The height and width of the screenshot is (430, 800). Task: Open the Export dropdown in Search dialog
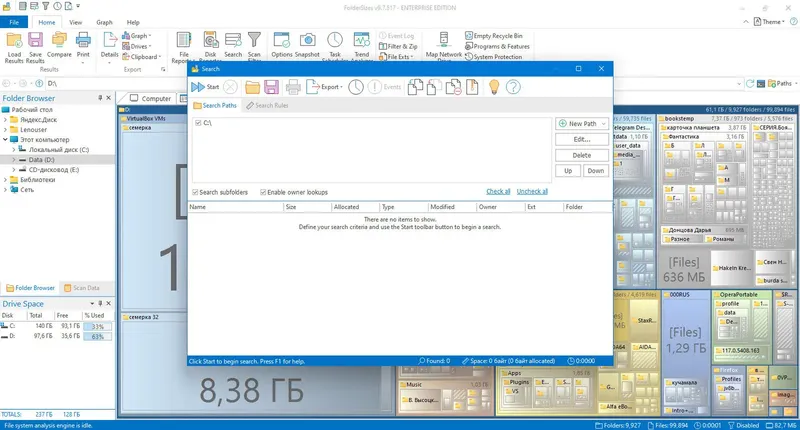[324, 87]
